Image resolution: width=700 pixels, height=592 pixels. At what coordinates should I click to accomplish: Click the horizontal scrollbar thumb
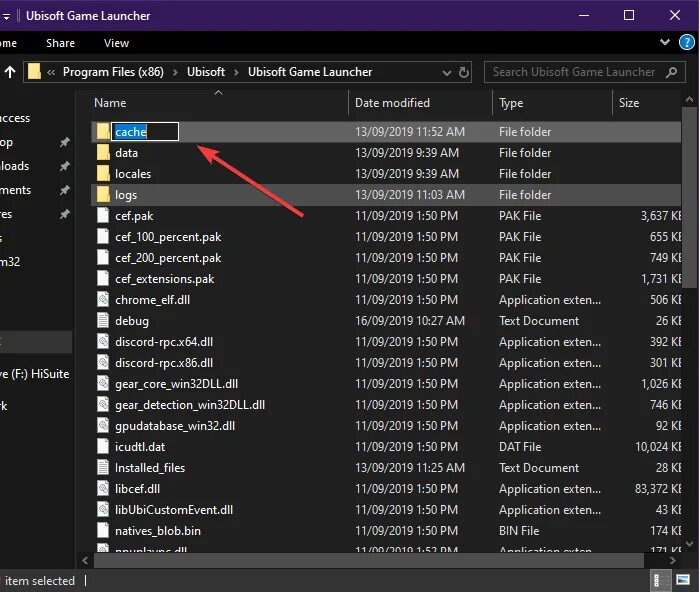point(368,559)
